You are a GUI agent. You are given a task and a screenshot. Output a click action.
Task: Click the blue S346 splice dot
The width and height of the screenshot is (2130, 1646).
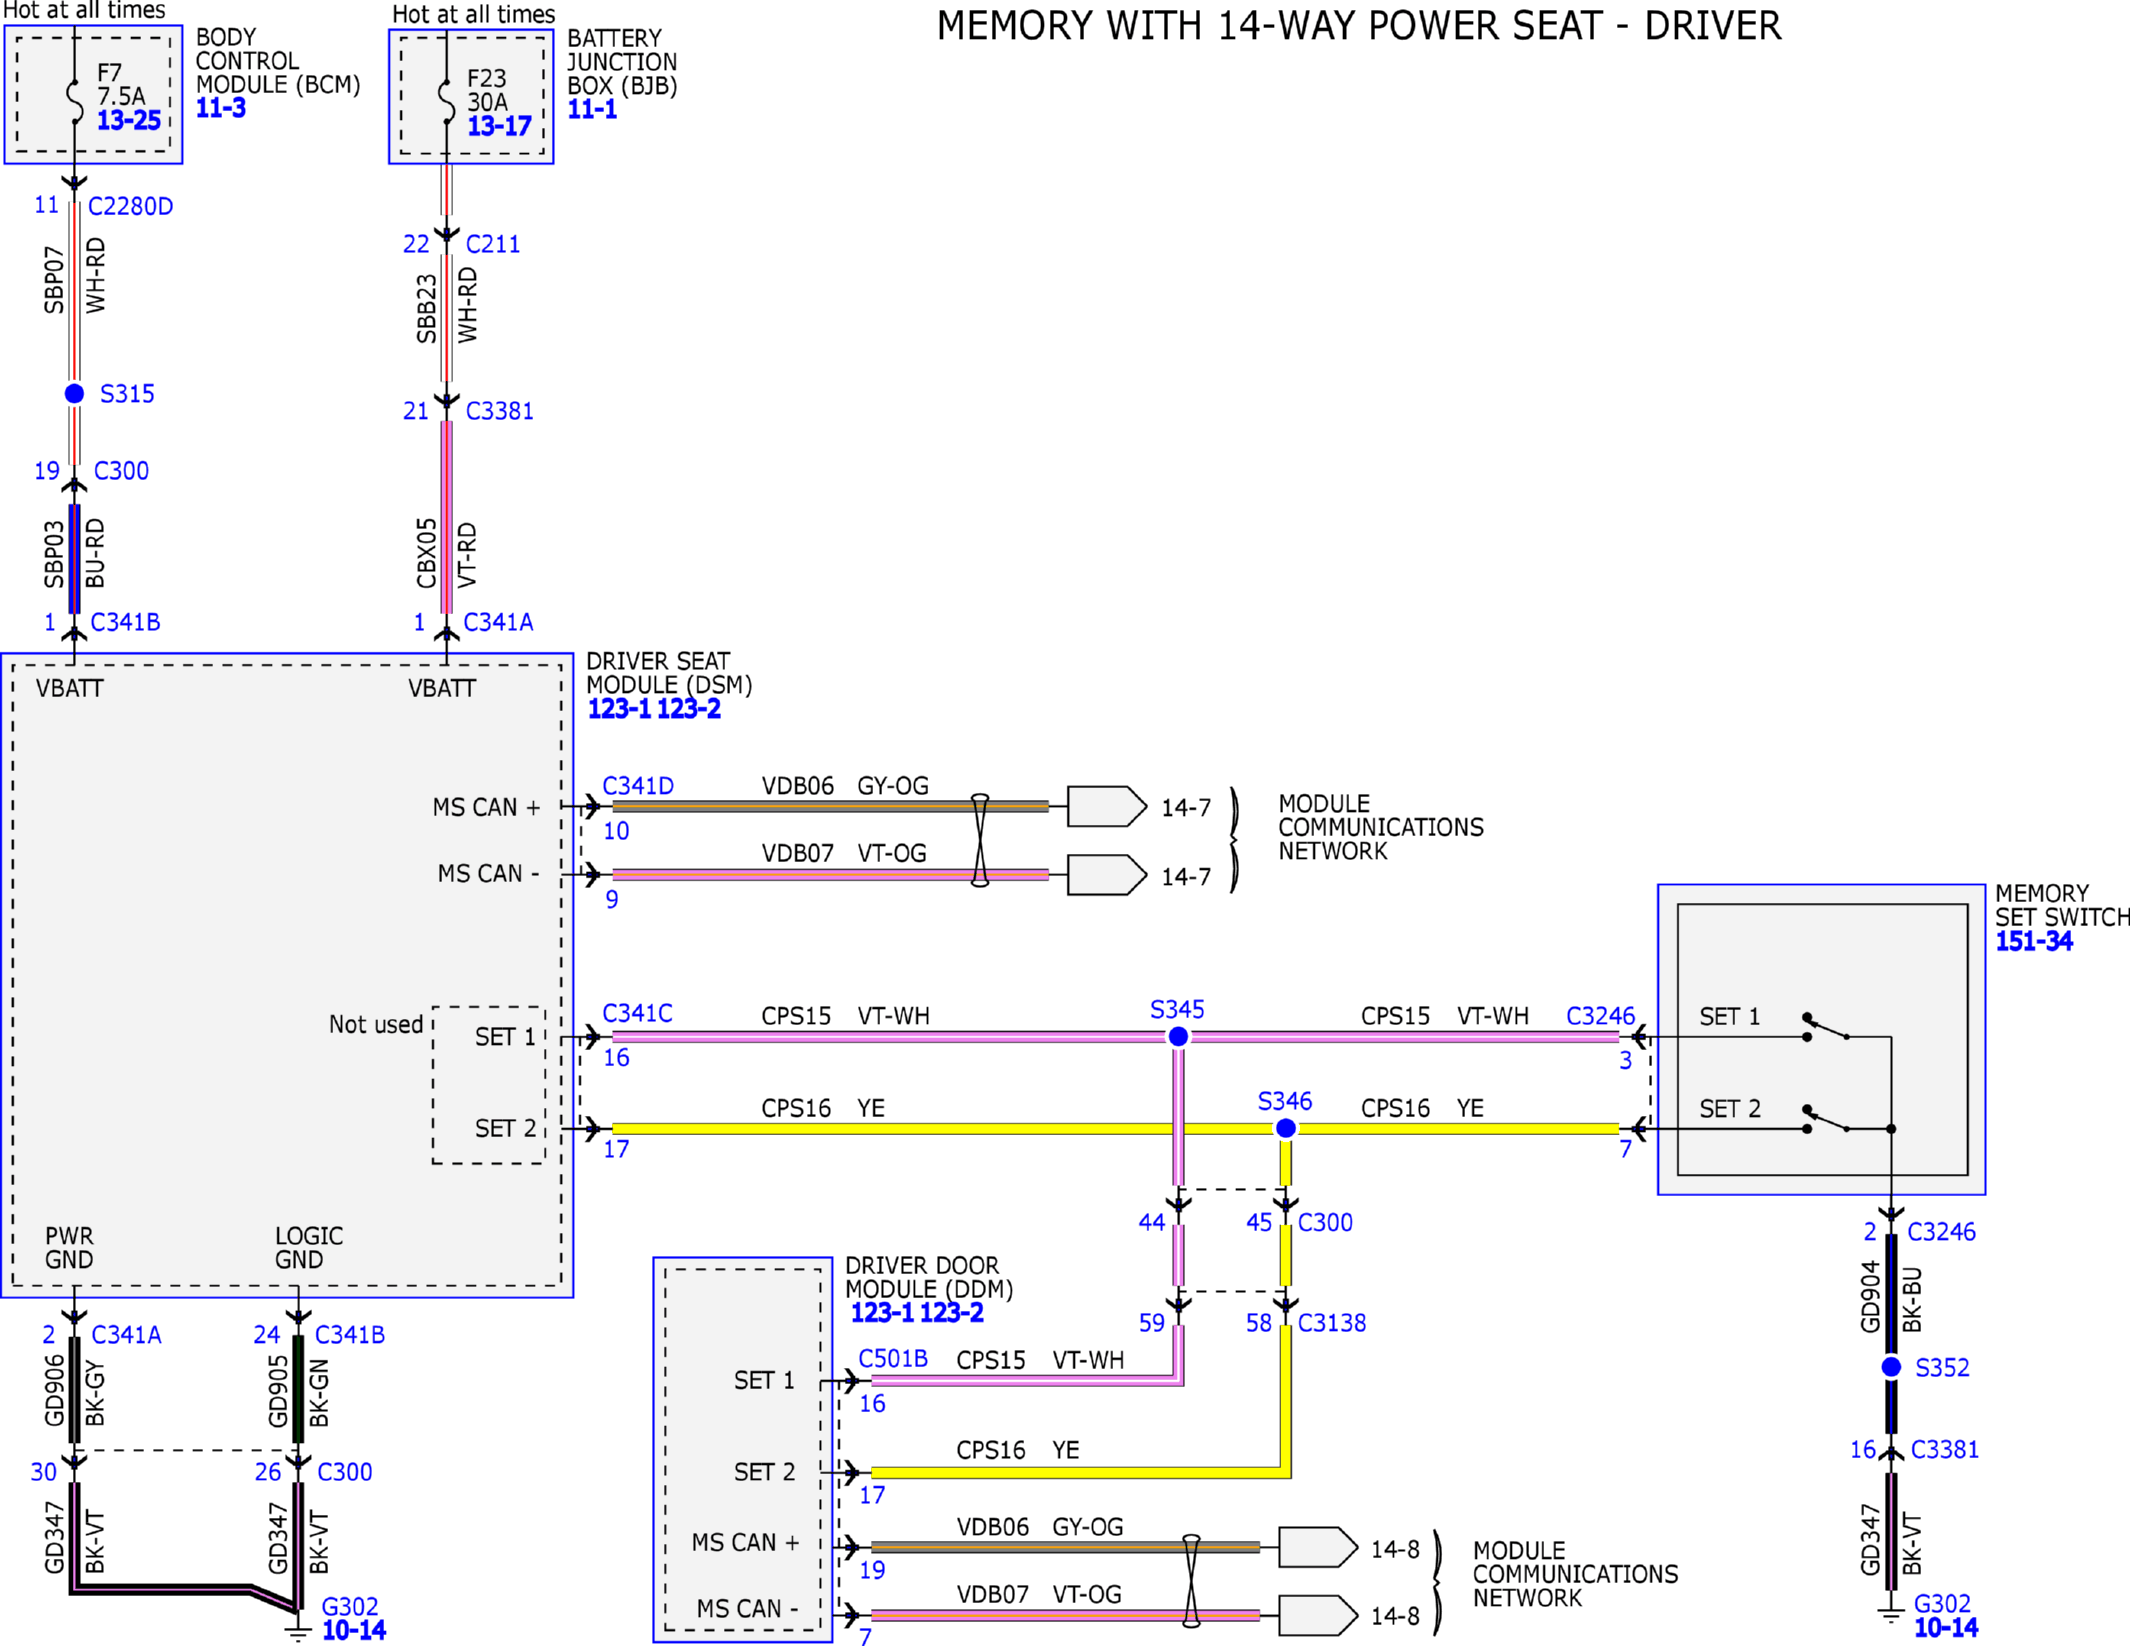[1286, 1128]
